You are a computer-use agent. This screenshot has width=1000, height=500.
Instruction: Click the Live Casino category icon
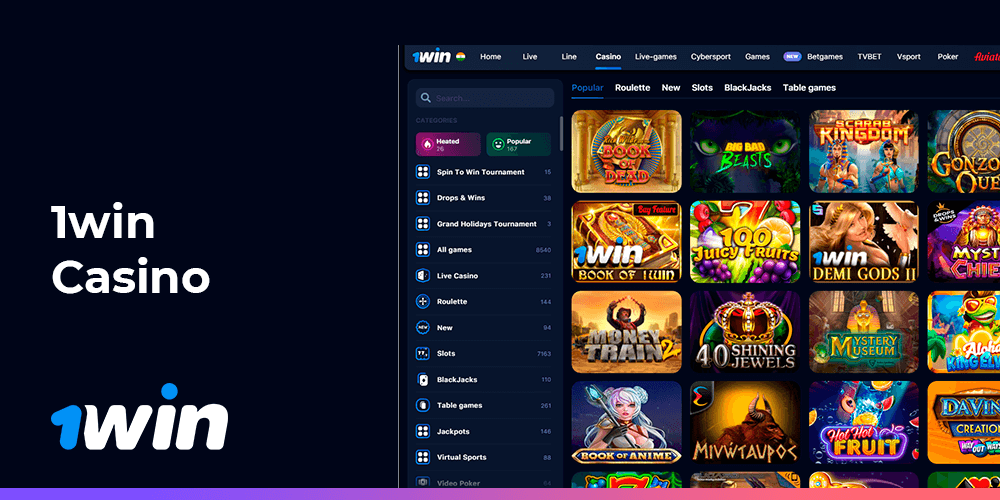(x=423, y=276)
